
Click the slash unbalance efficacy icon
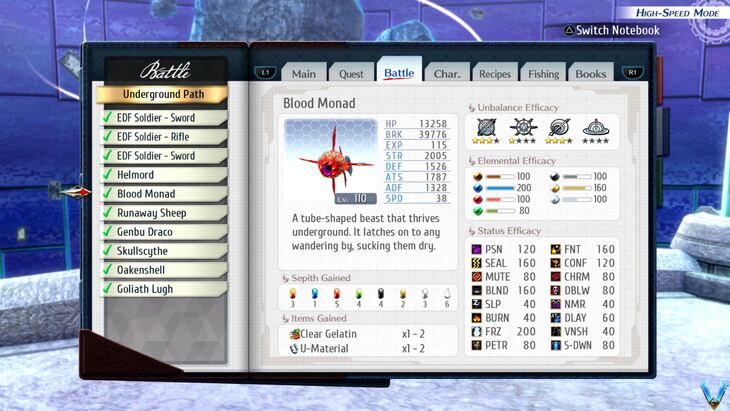click(486, 127)
